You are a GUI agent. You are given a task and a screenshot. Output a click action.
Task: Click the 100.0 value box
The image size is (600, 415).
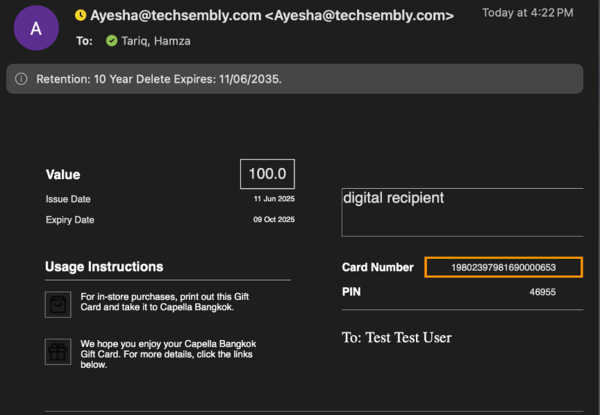[267, 174]
